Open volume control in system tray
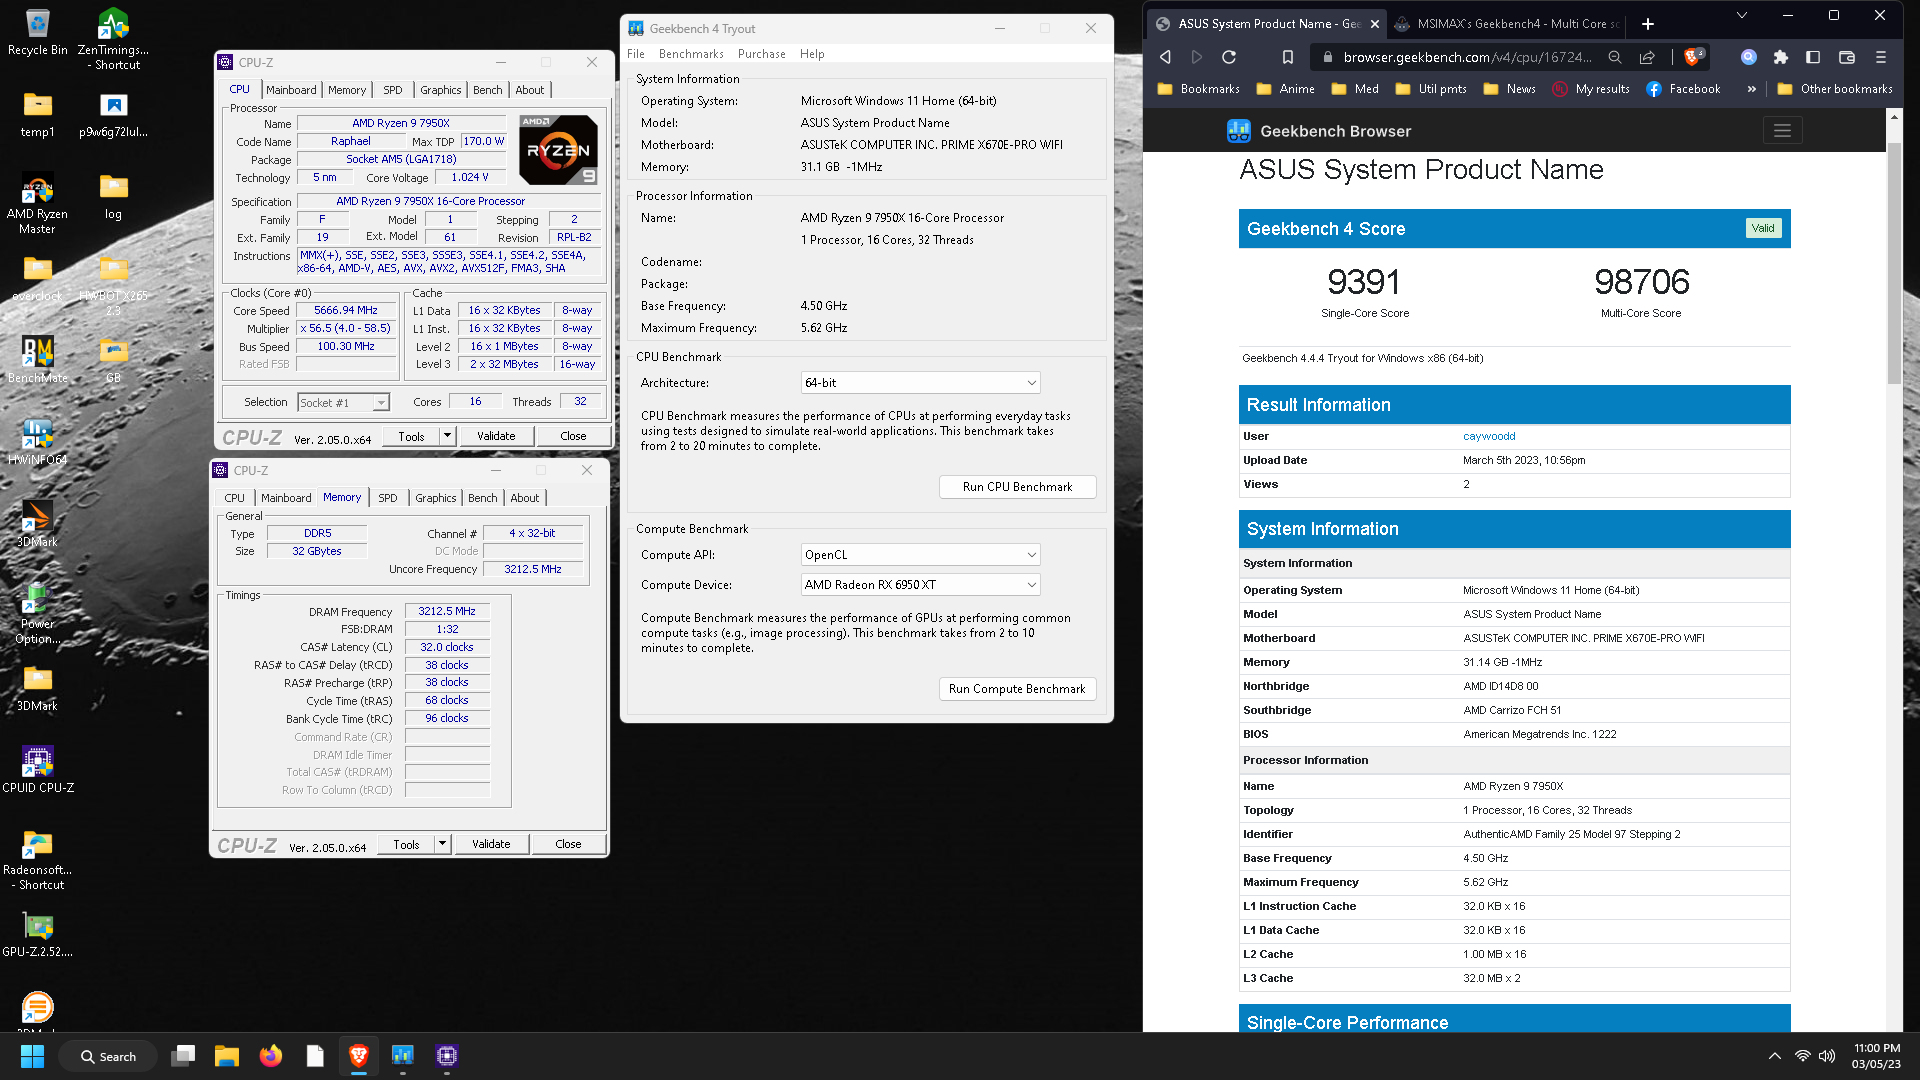The height and width of the screenshot is (1080, 1920). pos(1827,1056)
